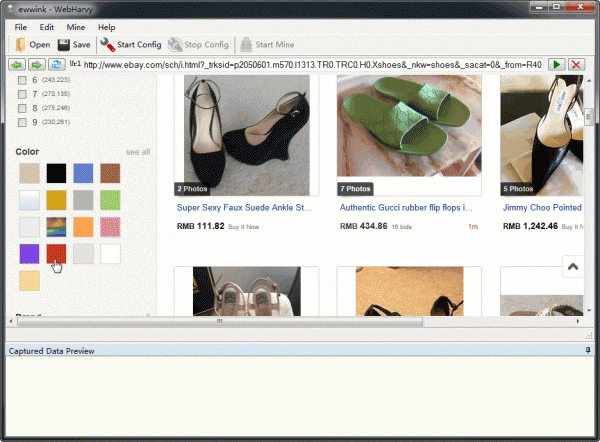Save the configuration with the Save button

pos(74,45)
